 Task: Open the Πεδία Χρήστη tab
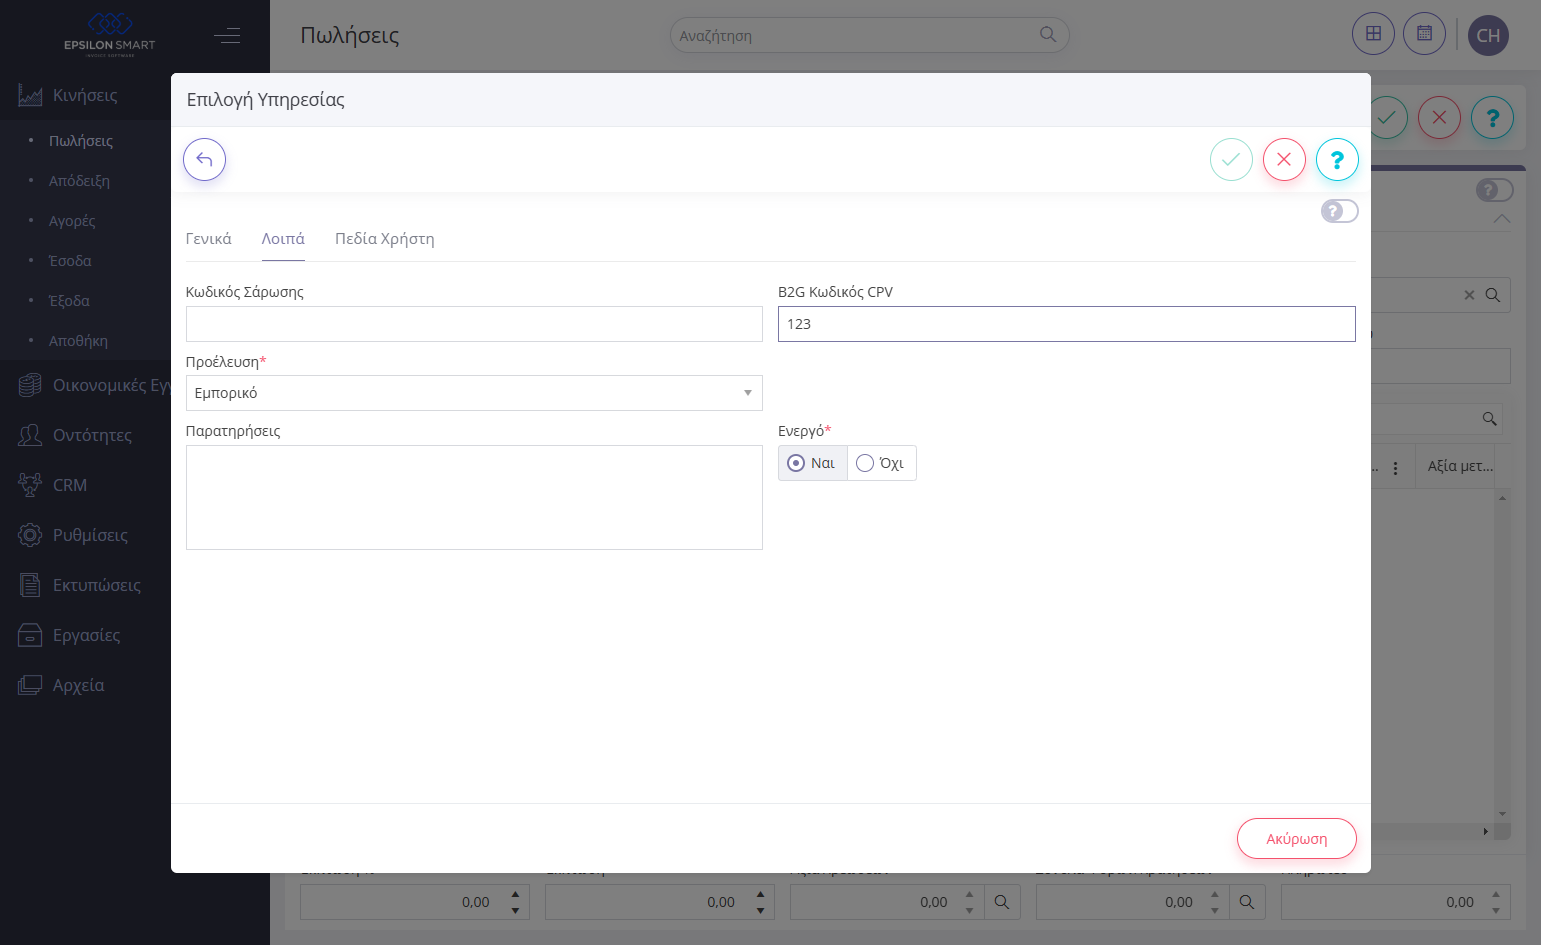click(384, 239)
